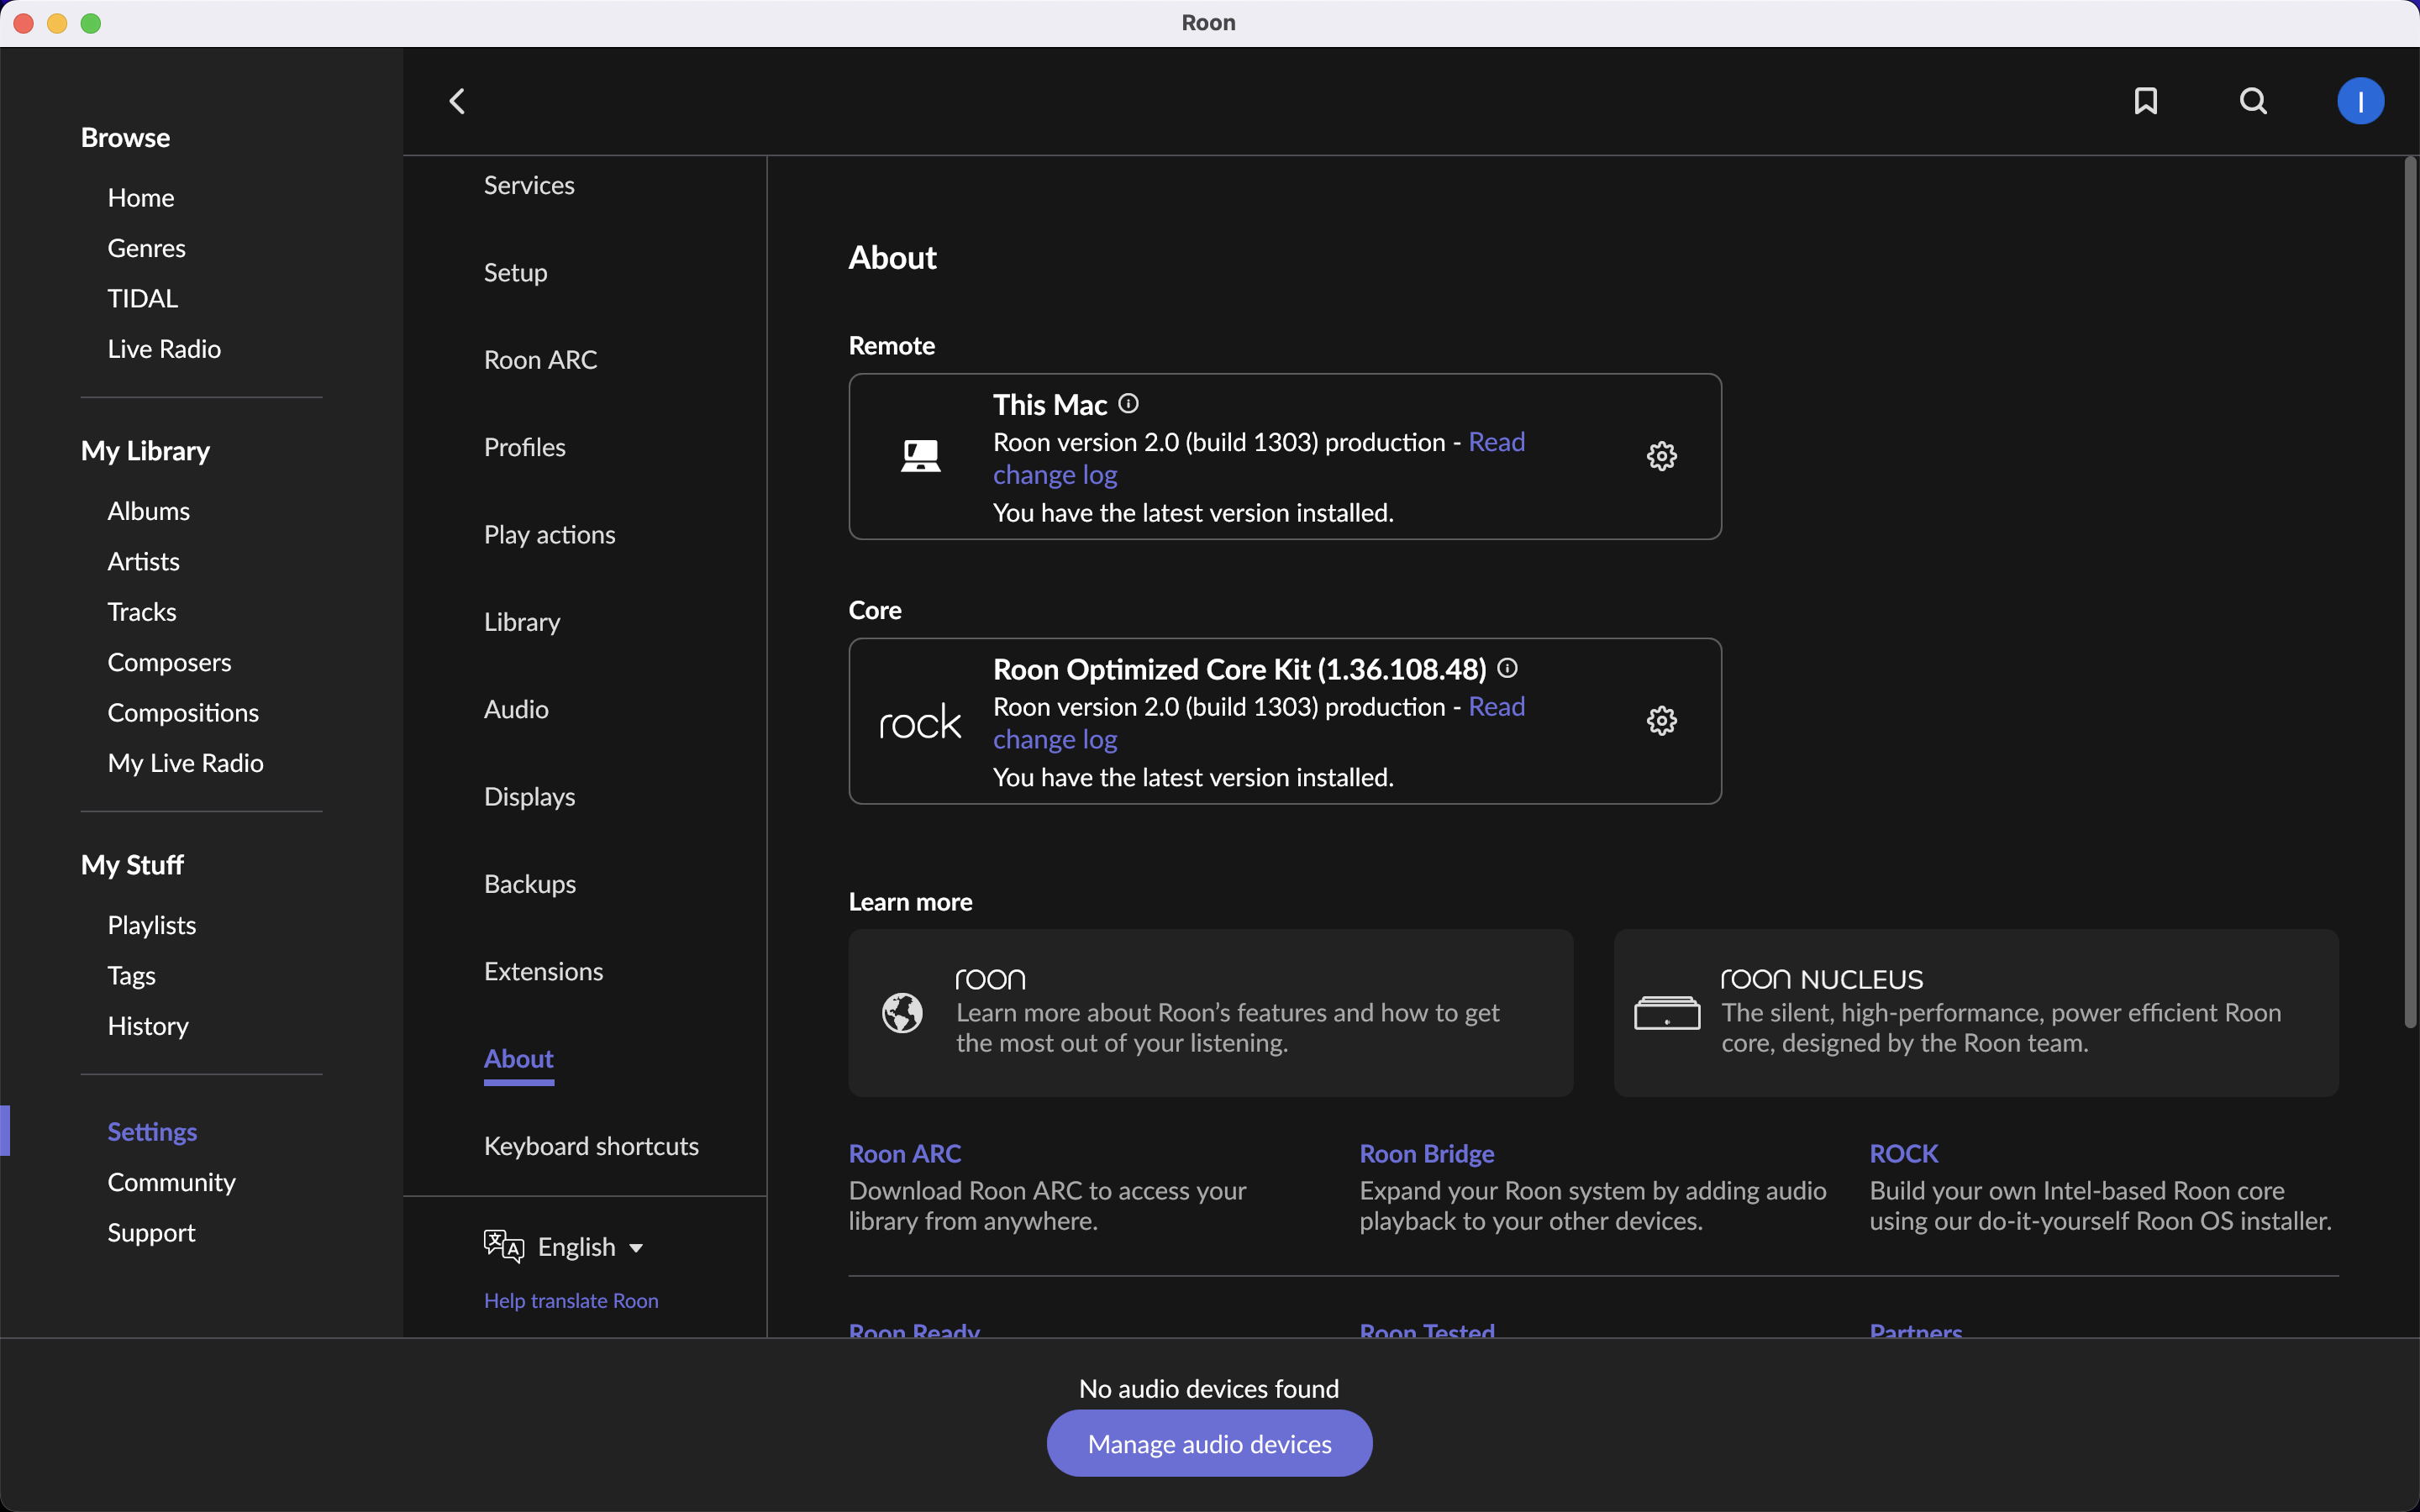Open the Setup settings tab
Image resolution: width=2420 pixels, height=1512 pixels.
click(515, 272)
